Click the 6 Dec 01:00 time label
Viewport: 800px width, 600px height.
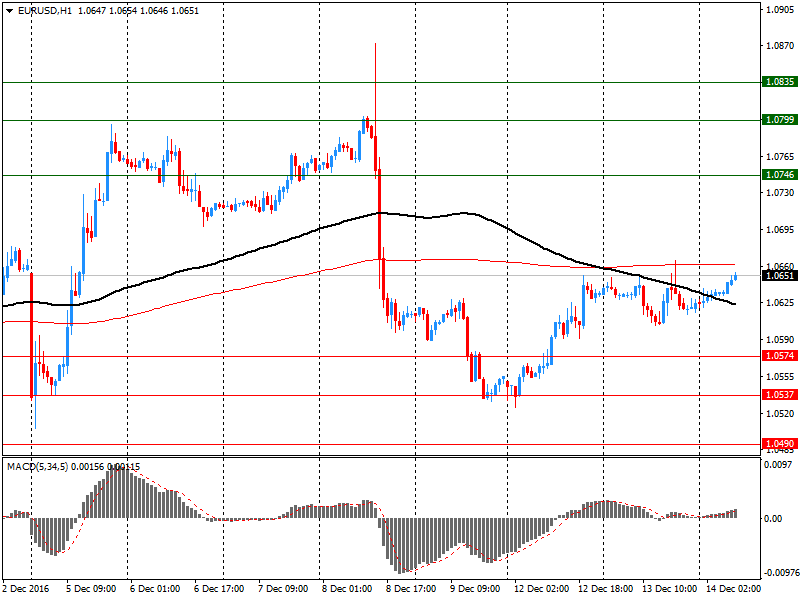[155, 588]
